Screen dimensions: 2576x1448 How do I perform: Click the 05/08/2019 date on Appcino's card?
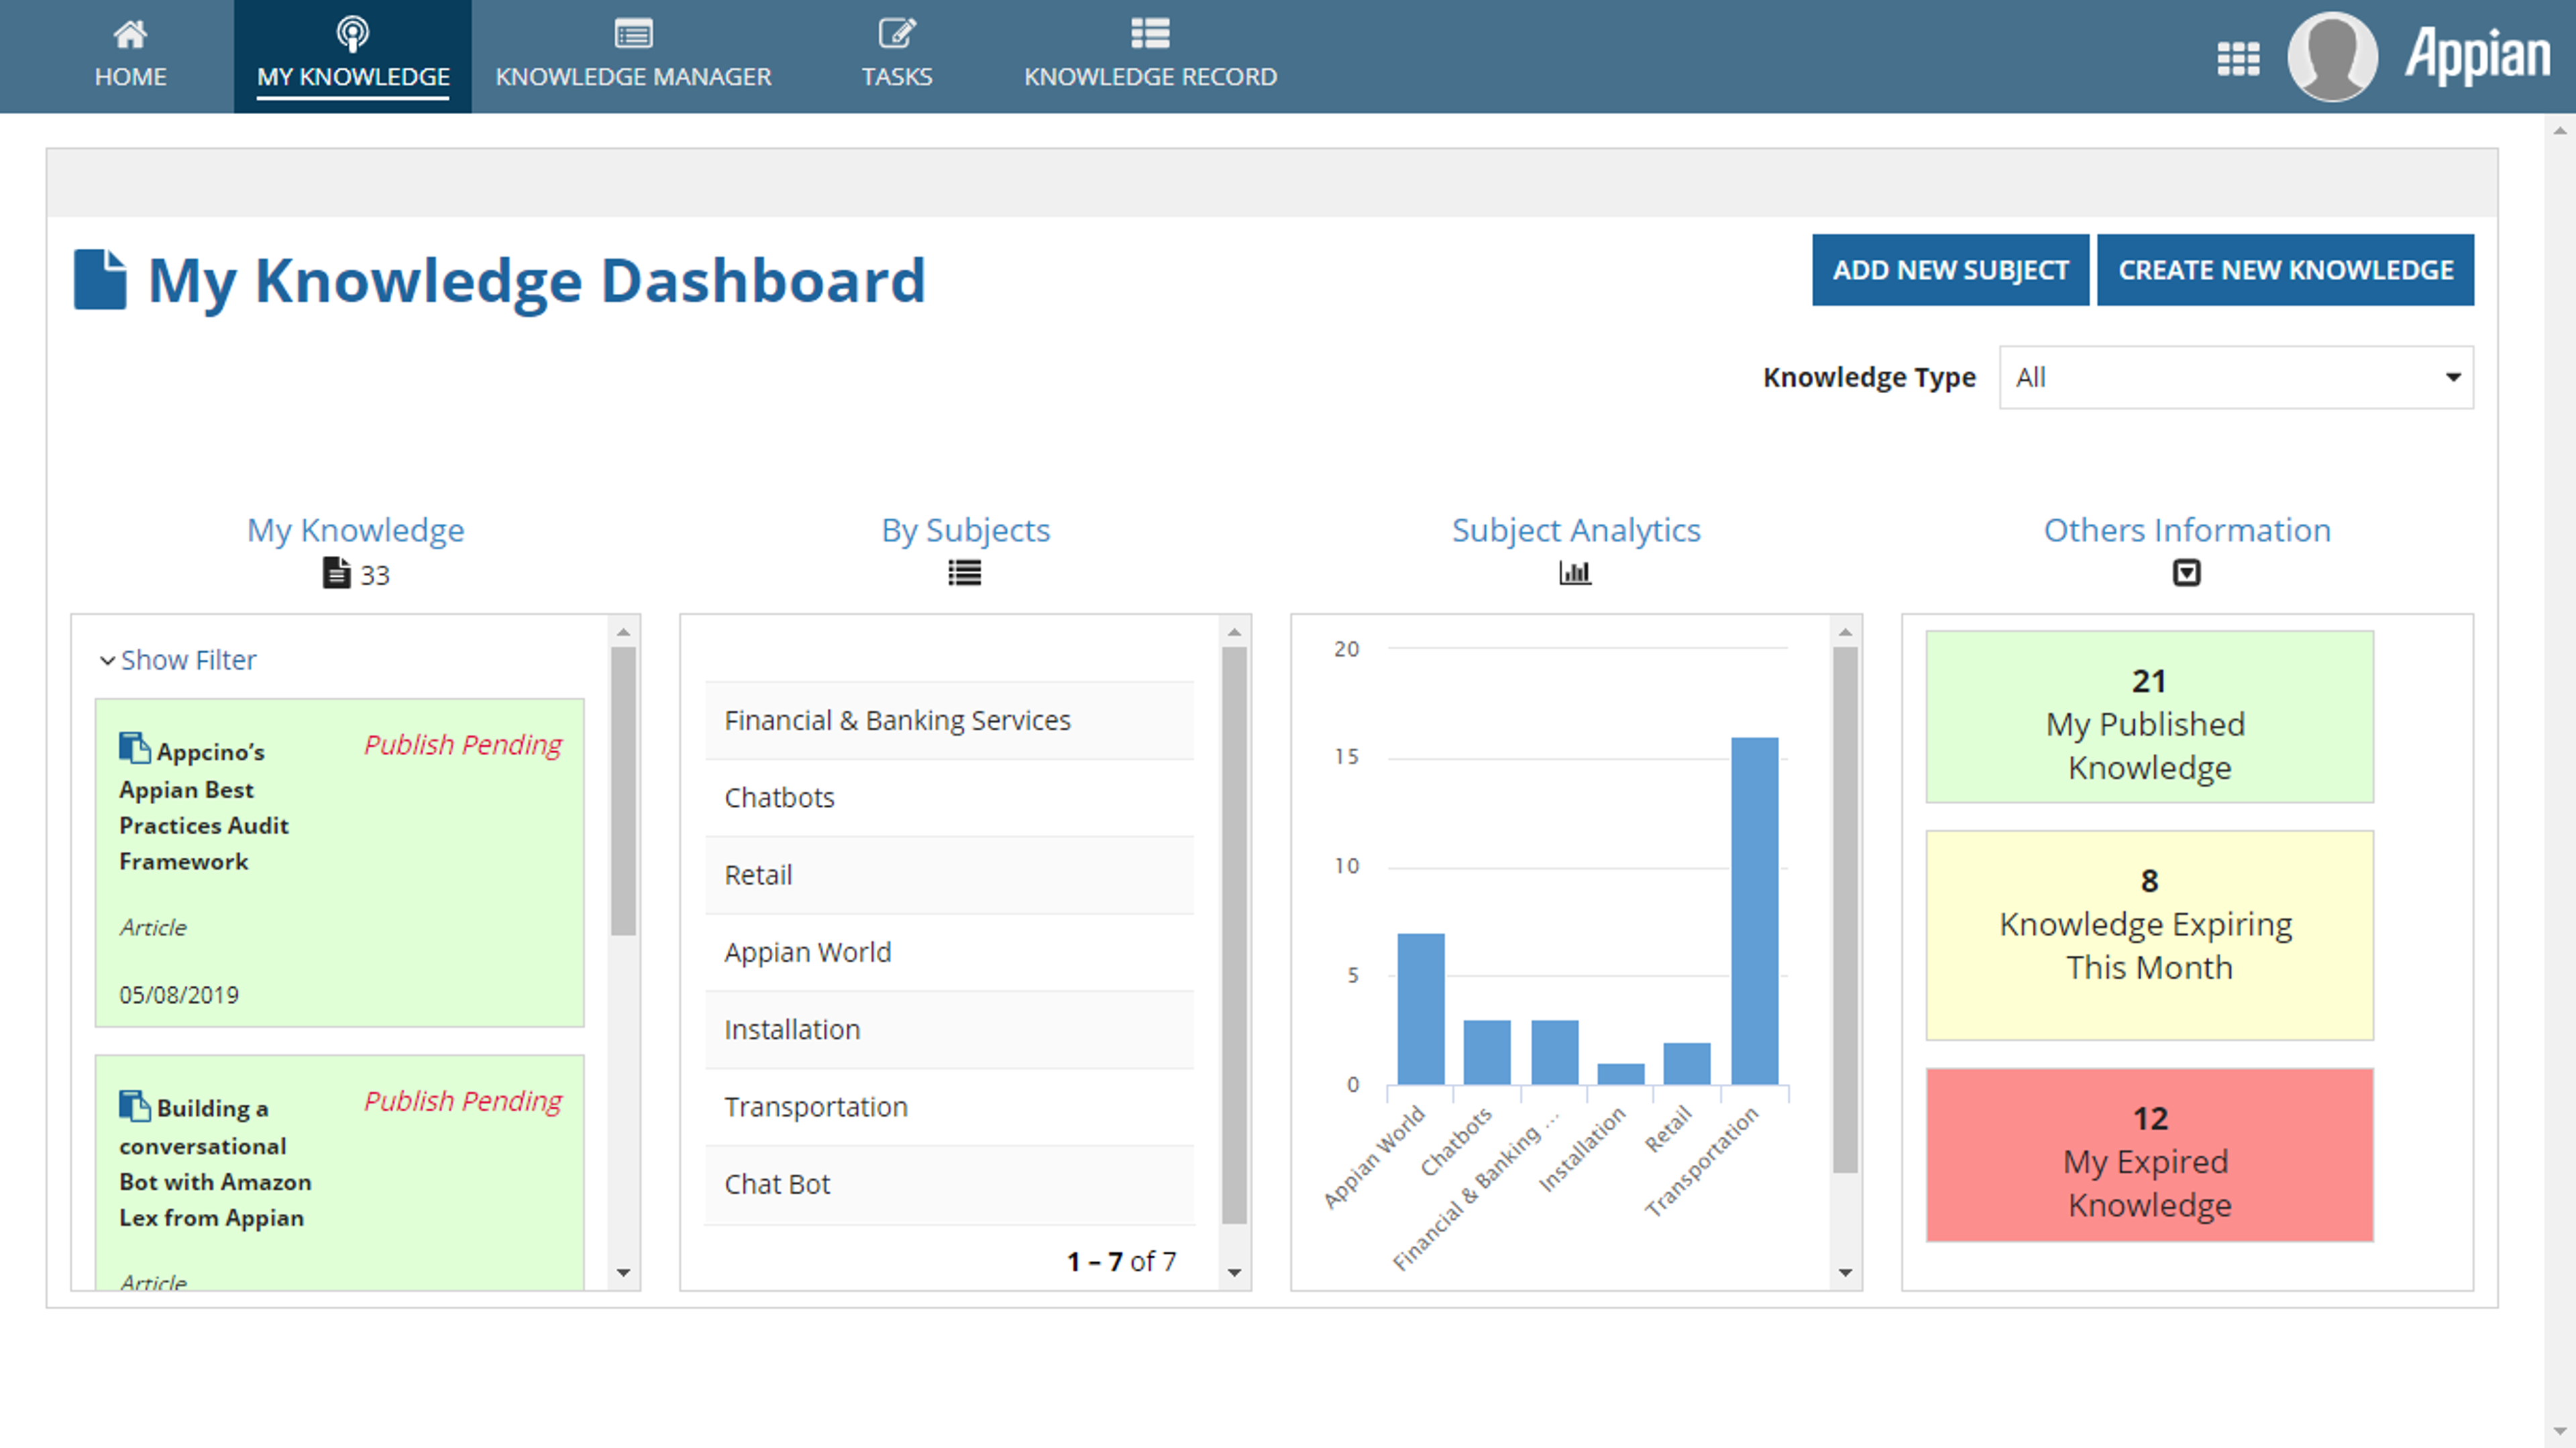179,995
